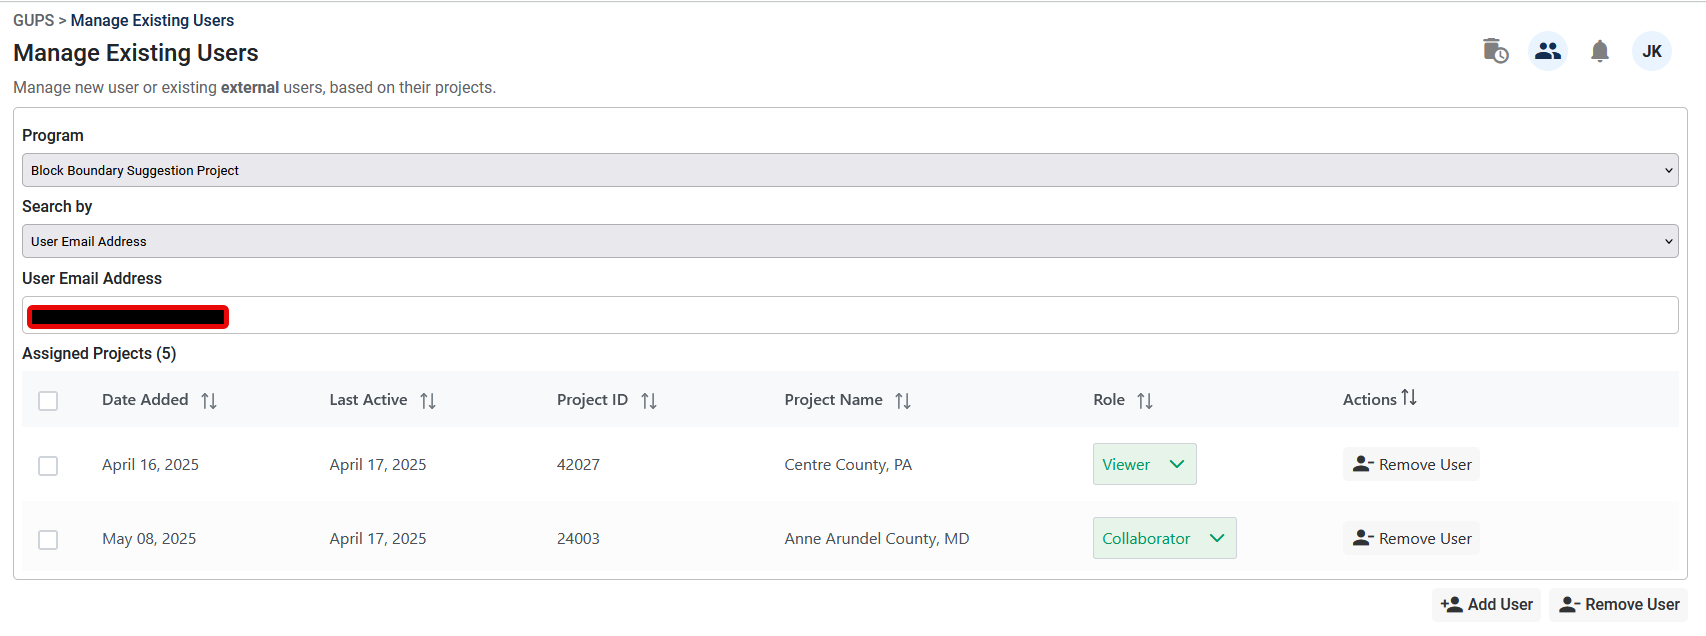
Task: Sort by Project ID column arrows
Action: click(649, 401)
